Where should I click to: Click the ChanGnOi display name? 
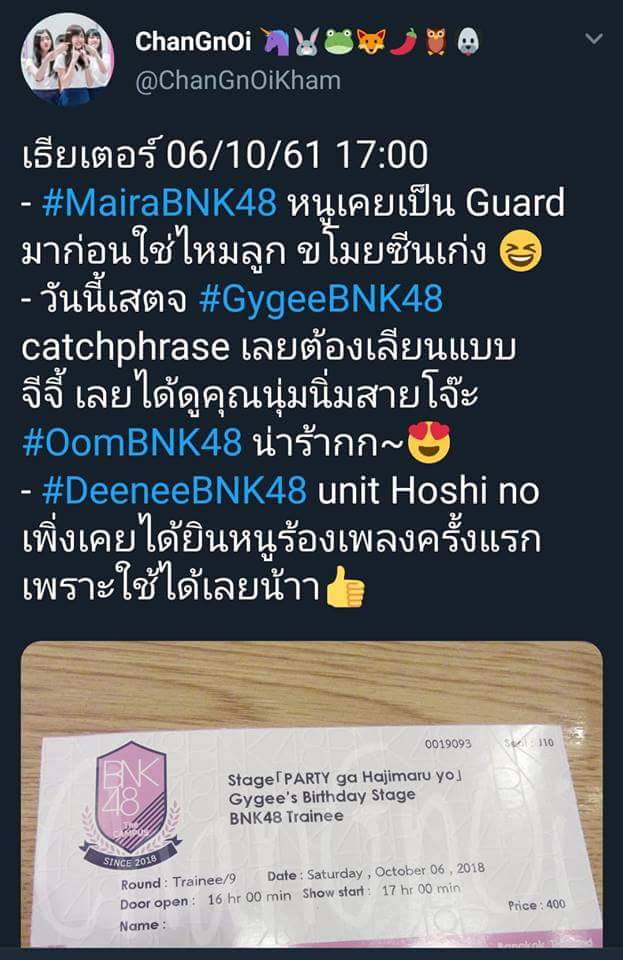click(x=193, y=42)
